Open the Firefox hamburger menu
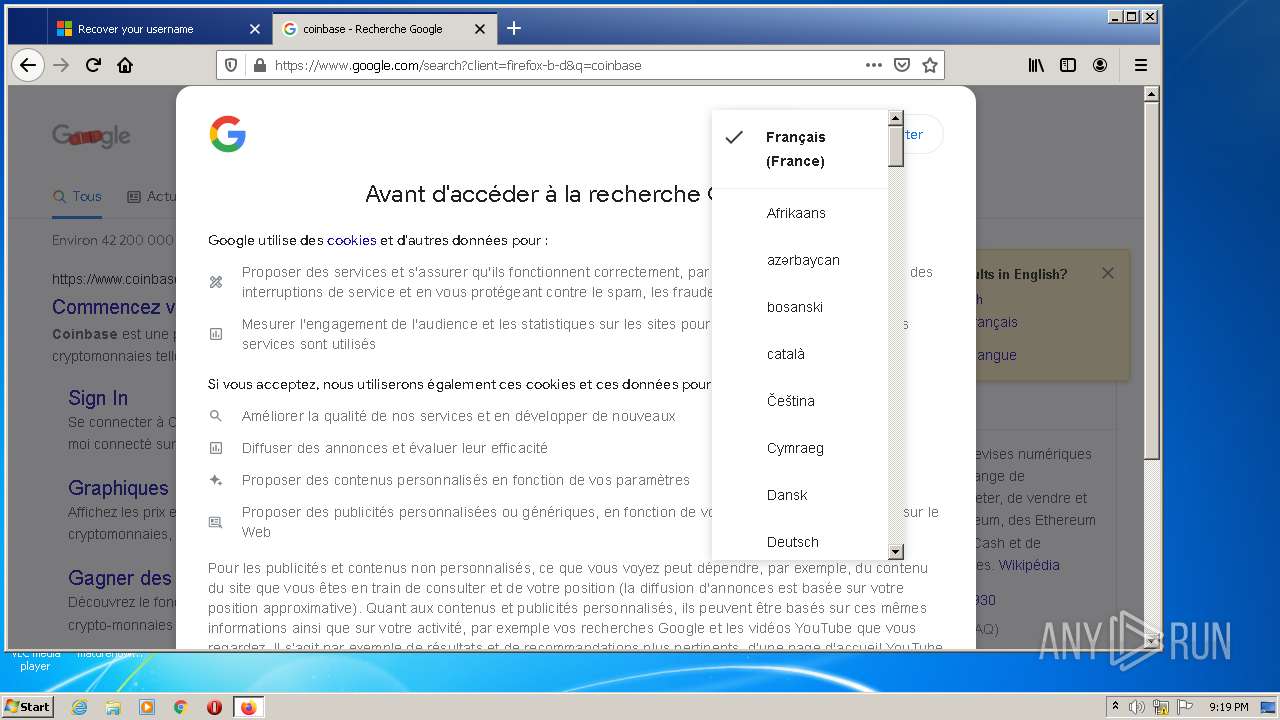The width and height of the screenshot is (1280, 720). tap(1140, 65)
